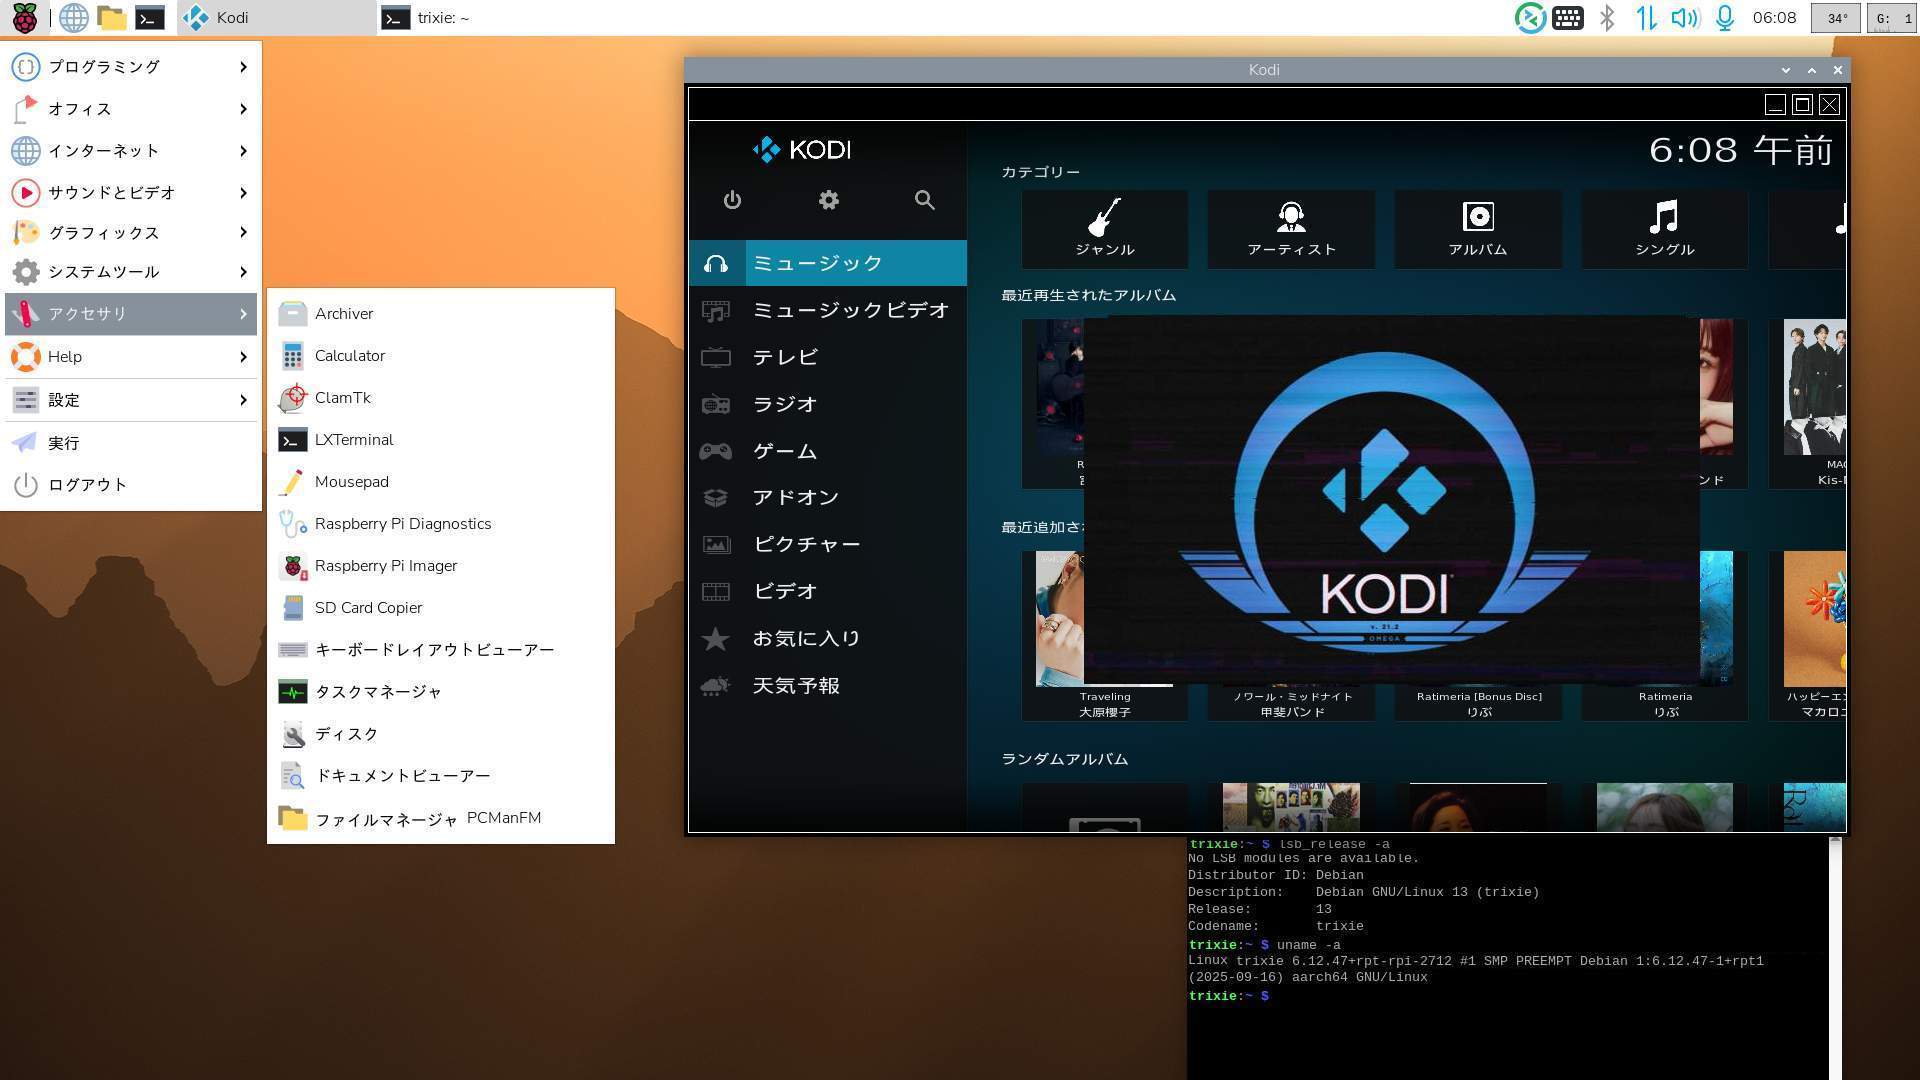Image resolution: width=1920 pixels, height=1080 pixels.
Task: Open the アーティスト category tile
Action: 1291,229
